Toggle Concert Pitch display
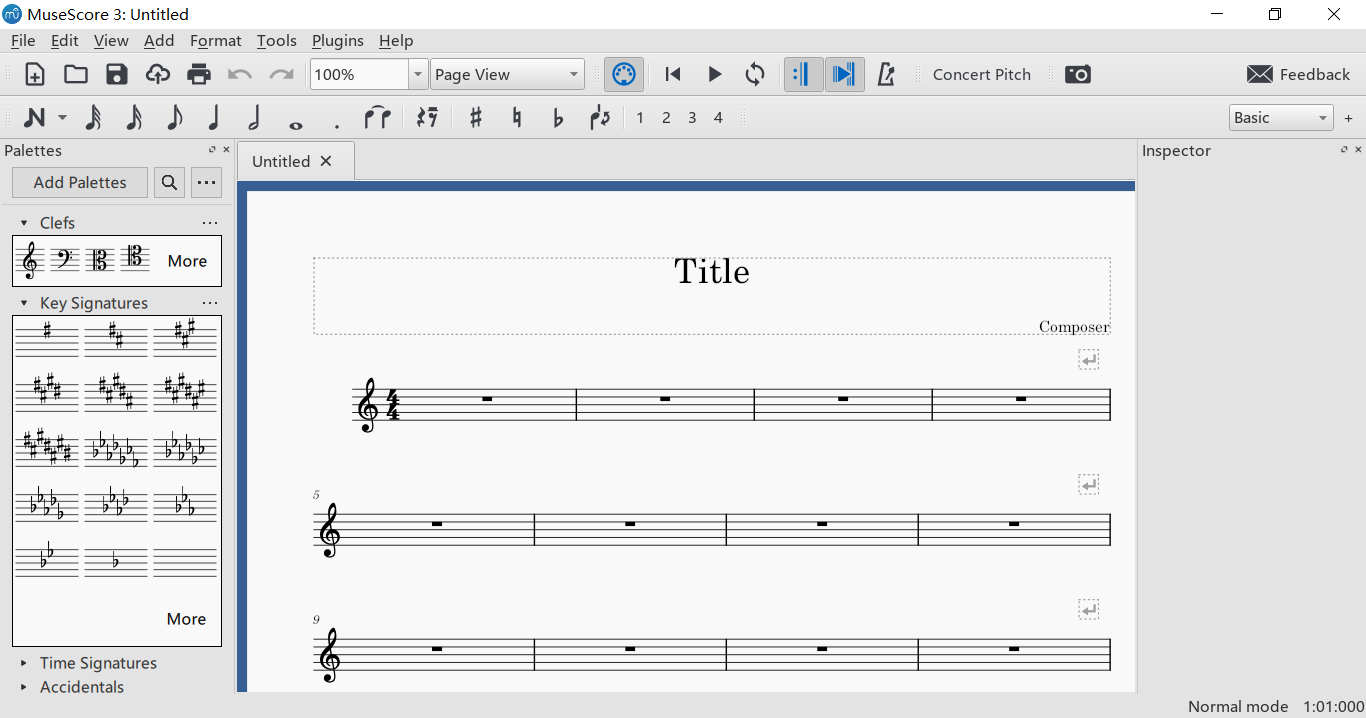 pyautogui.click(x=981, y=75)
